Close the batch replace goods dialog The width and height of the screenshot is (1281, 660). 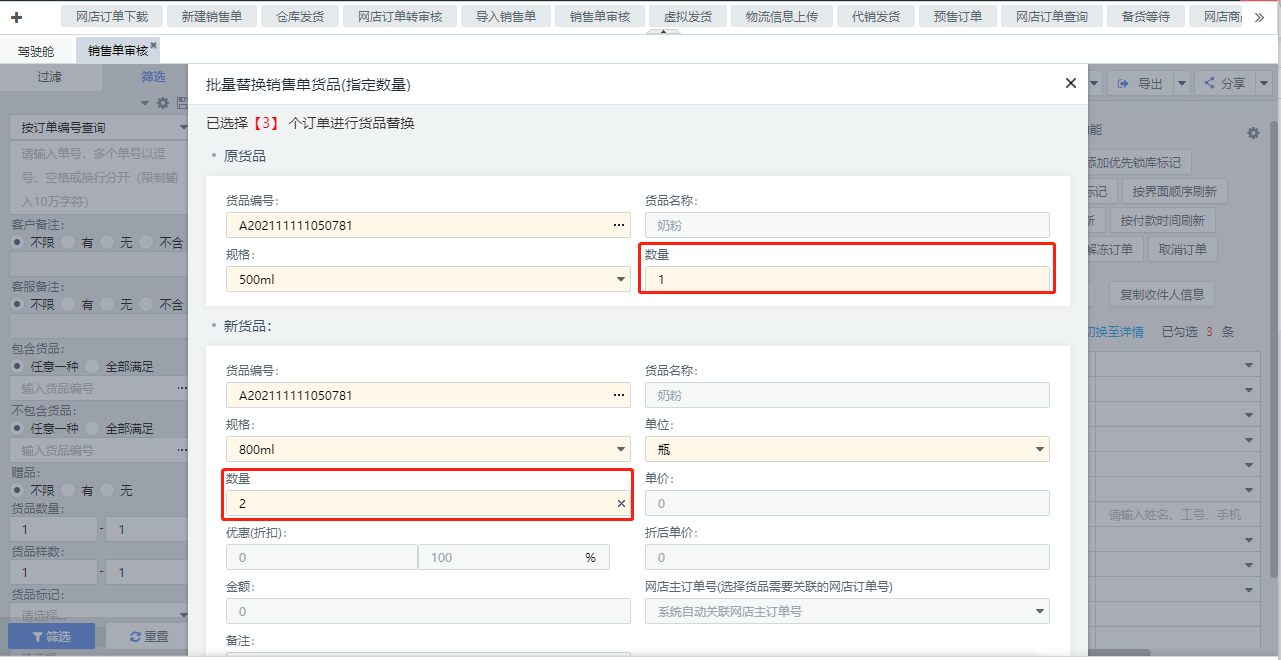pyautogui.click(x=1071, y=84)
